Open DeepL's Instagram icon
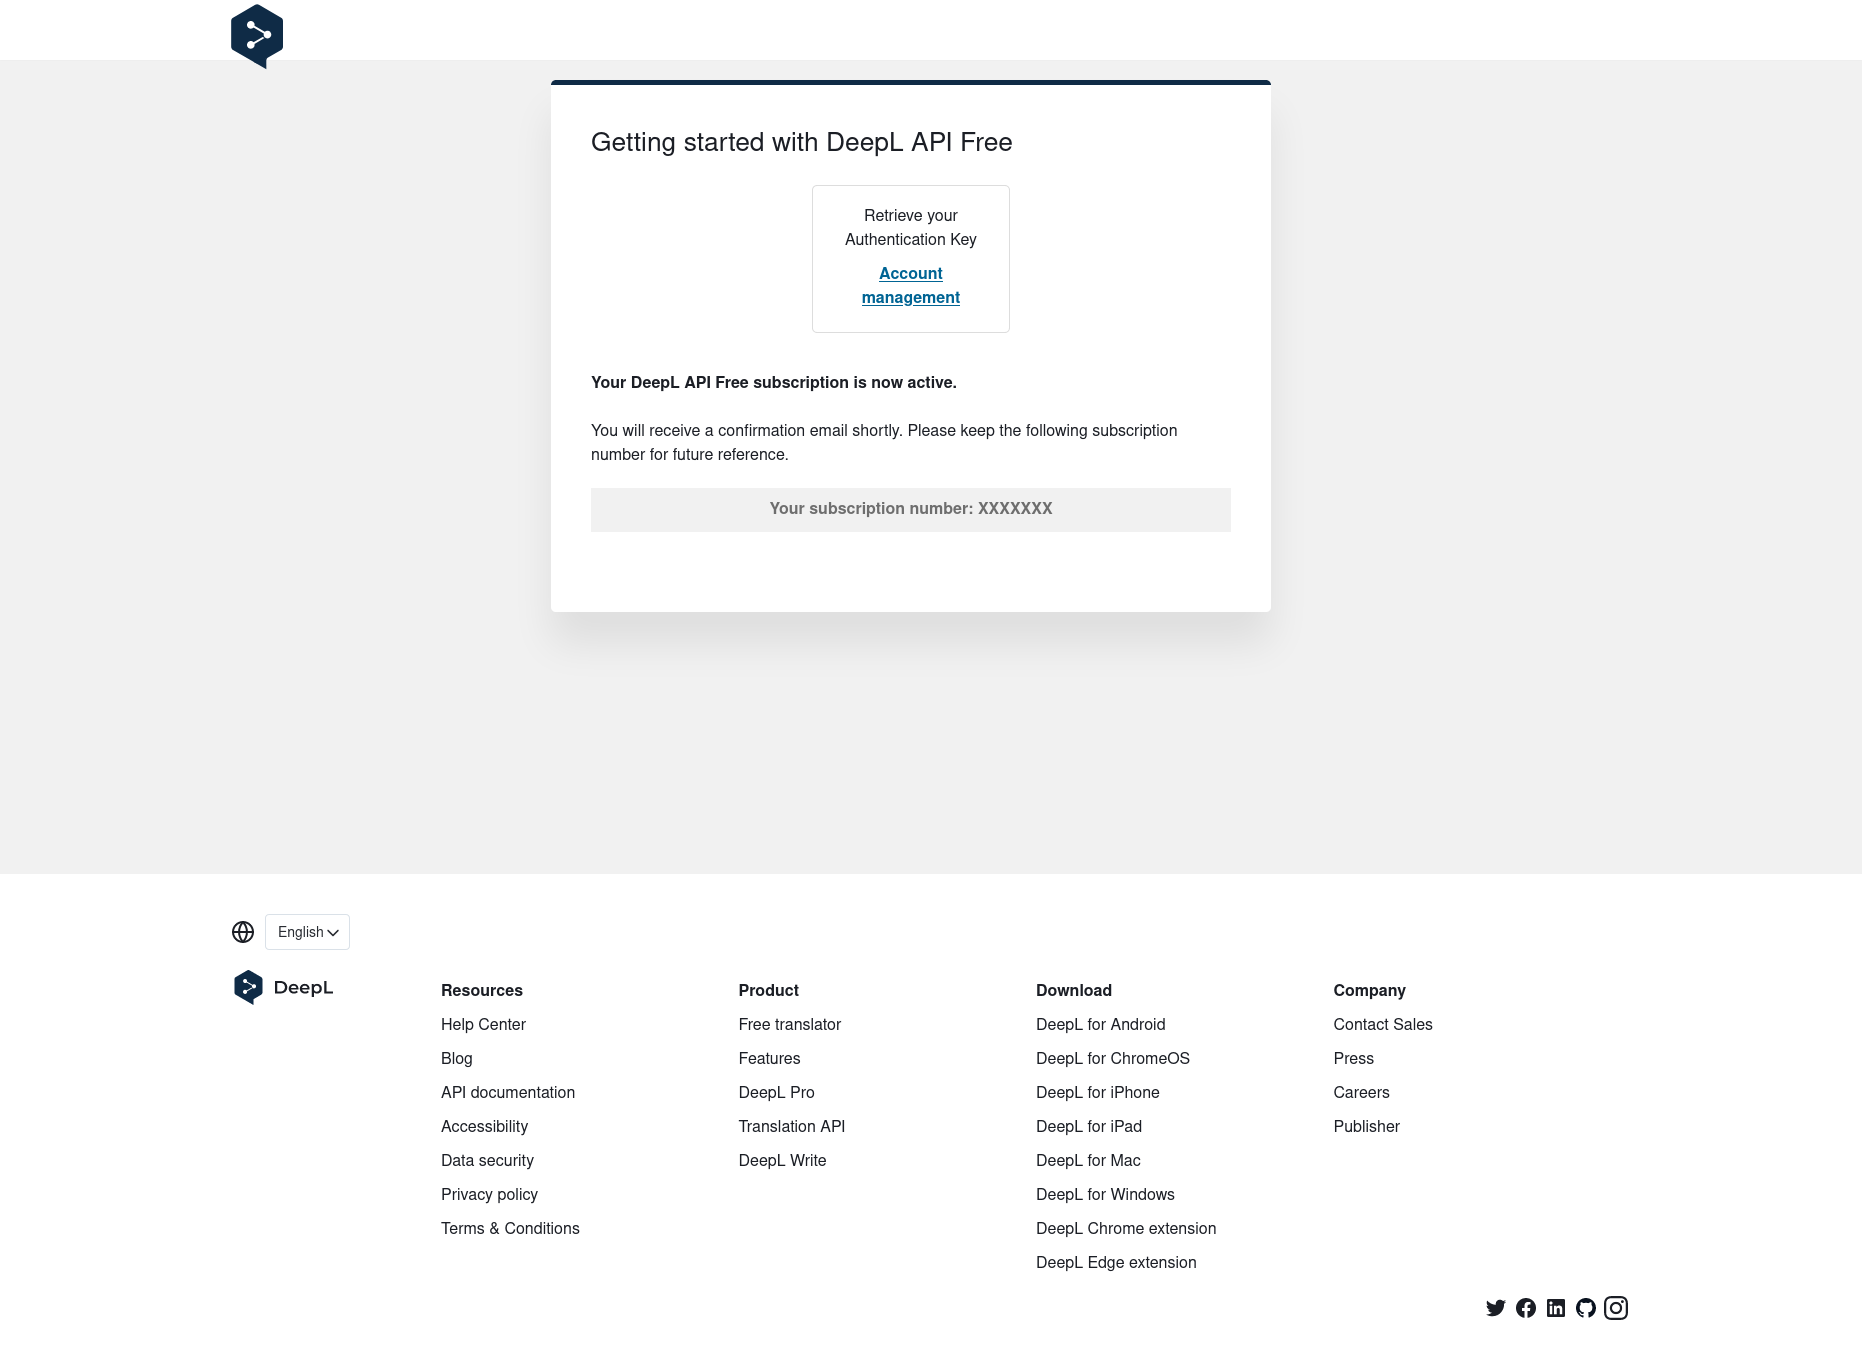This screenshot has width=1862, height=1360. pos(1615,1308)
